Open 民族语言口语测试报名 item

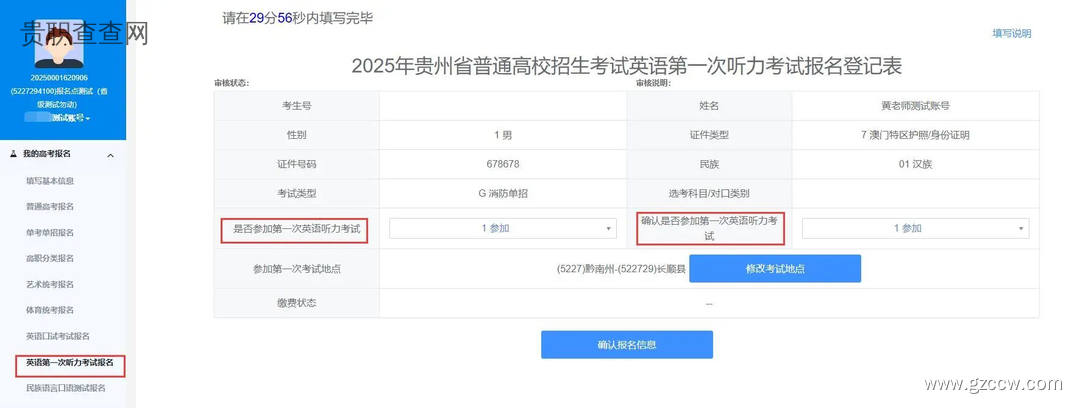[66, 388]
